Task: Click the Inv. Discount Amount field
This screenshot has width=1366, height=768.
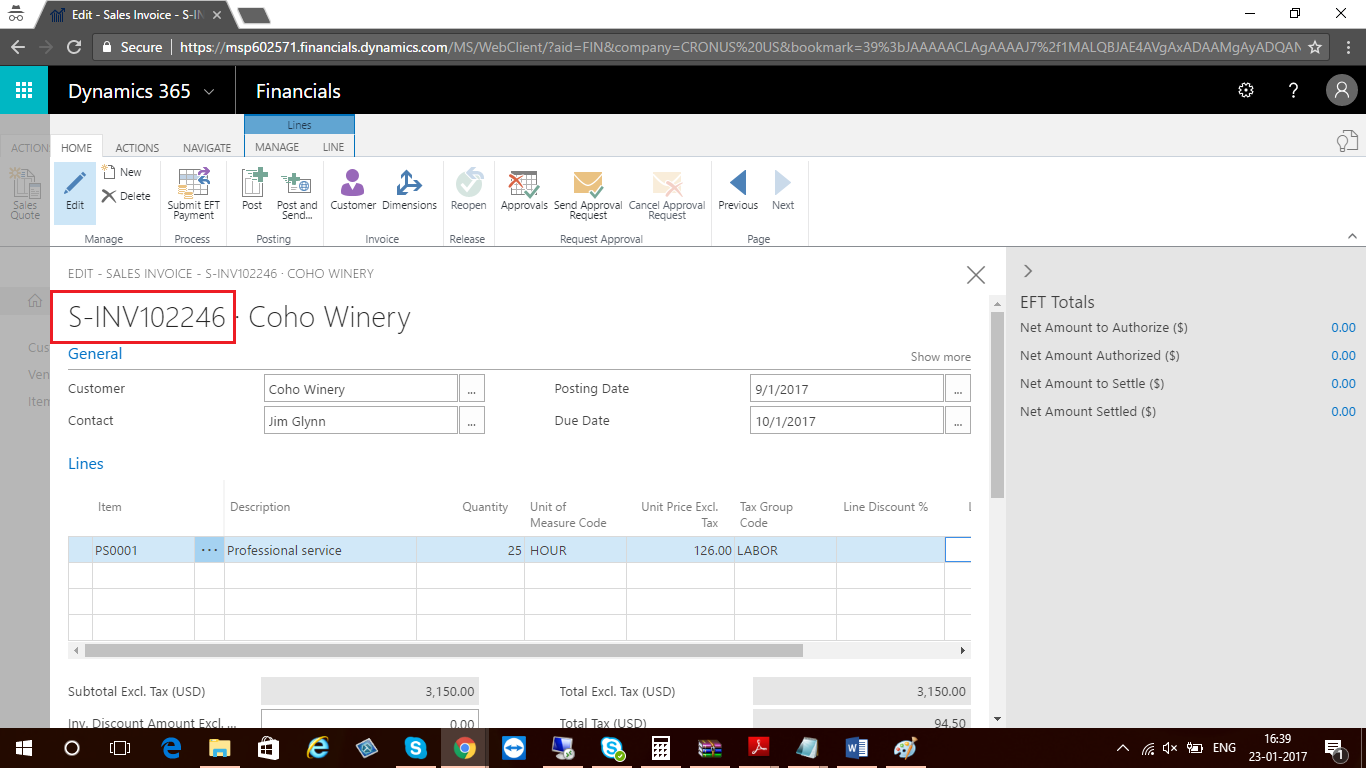Action: [370, 719]
